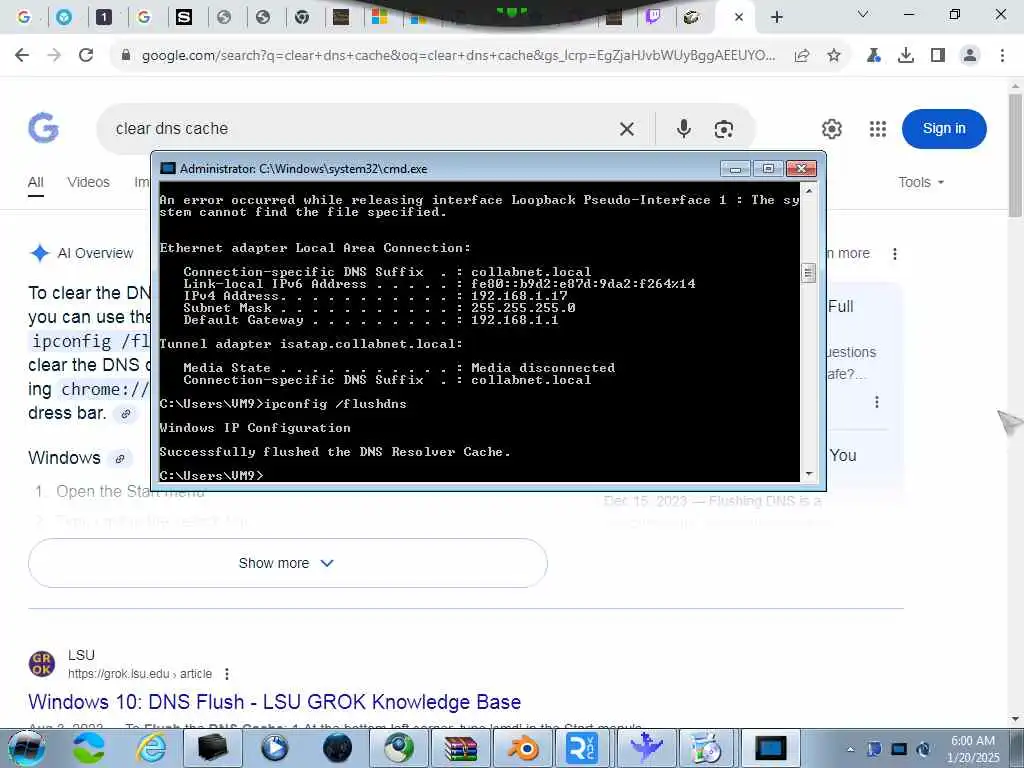Open the cmd window title bar system icon

tap(168, 168)
